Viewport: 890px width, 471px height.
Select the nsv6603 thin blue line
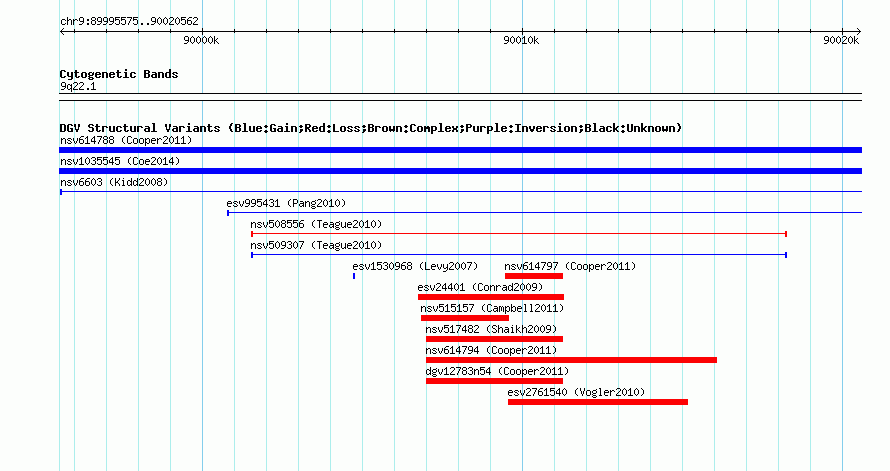pyautogui.click(x=460, y=192)
